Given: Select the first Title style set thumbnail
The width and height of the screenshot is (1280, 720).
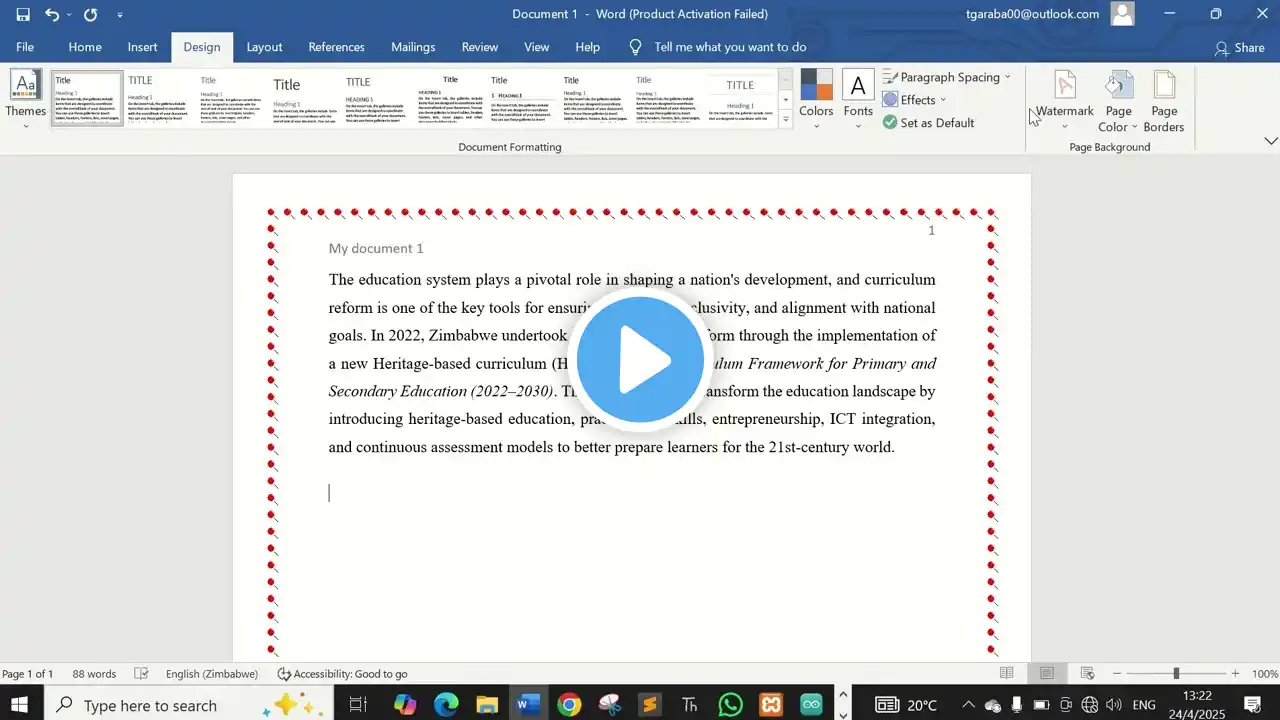Looking at the screenshot, I should 87,98.
